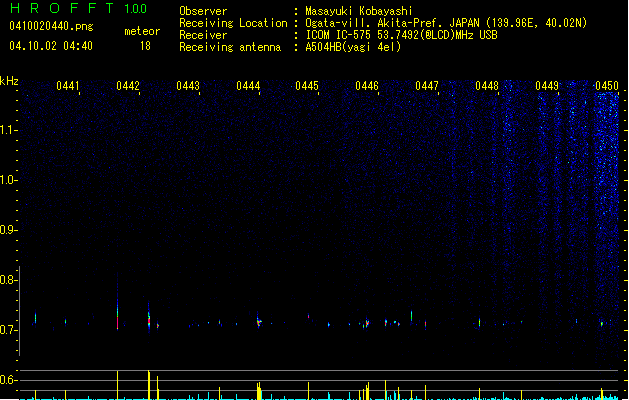Click the kHz axis label
Viewport: 629px width, 400px height.
[9, 81]
